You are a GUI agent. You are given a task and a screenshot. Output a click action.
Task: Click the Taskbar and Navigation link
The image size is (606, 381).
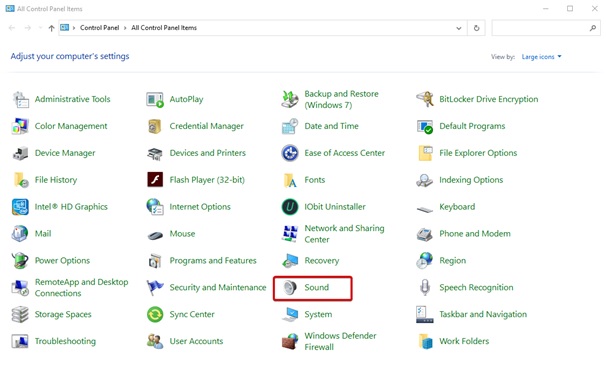(x=483, y=315)
